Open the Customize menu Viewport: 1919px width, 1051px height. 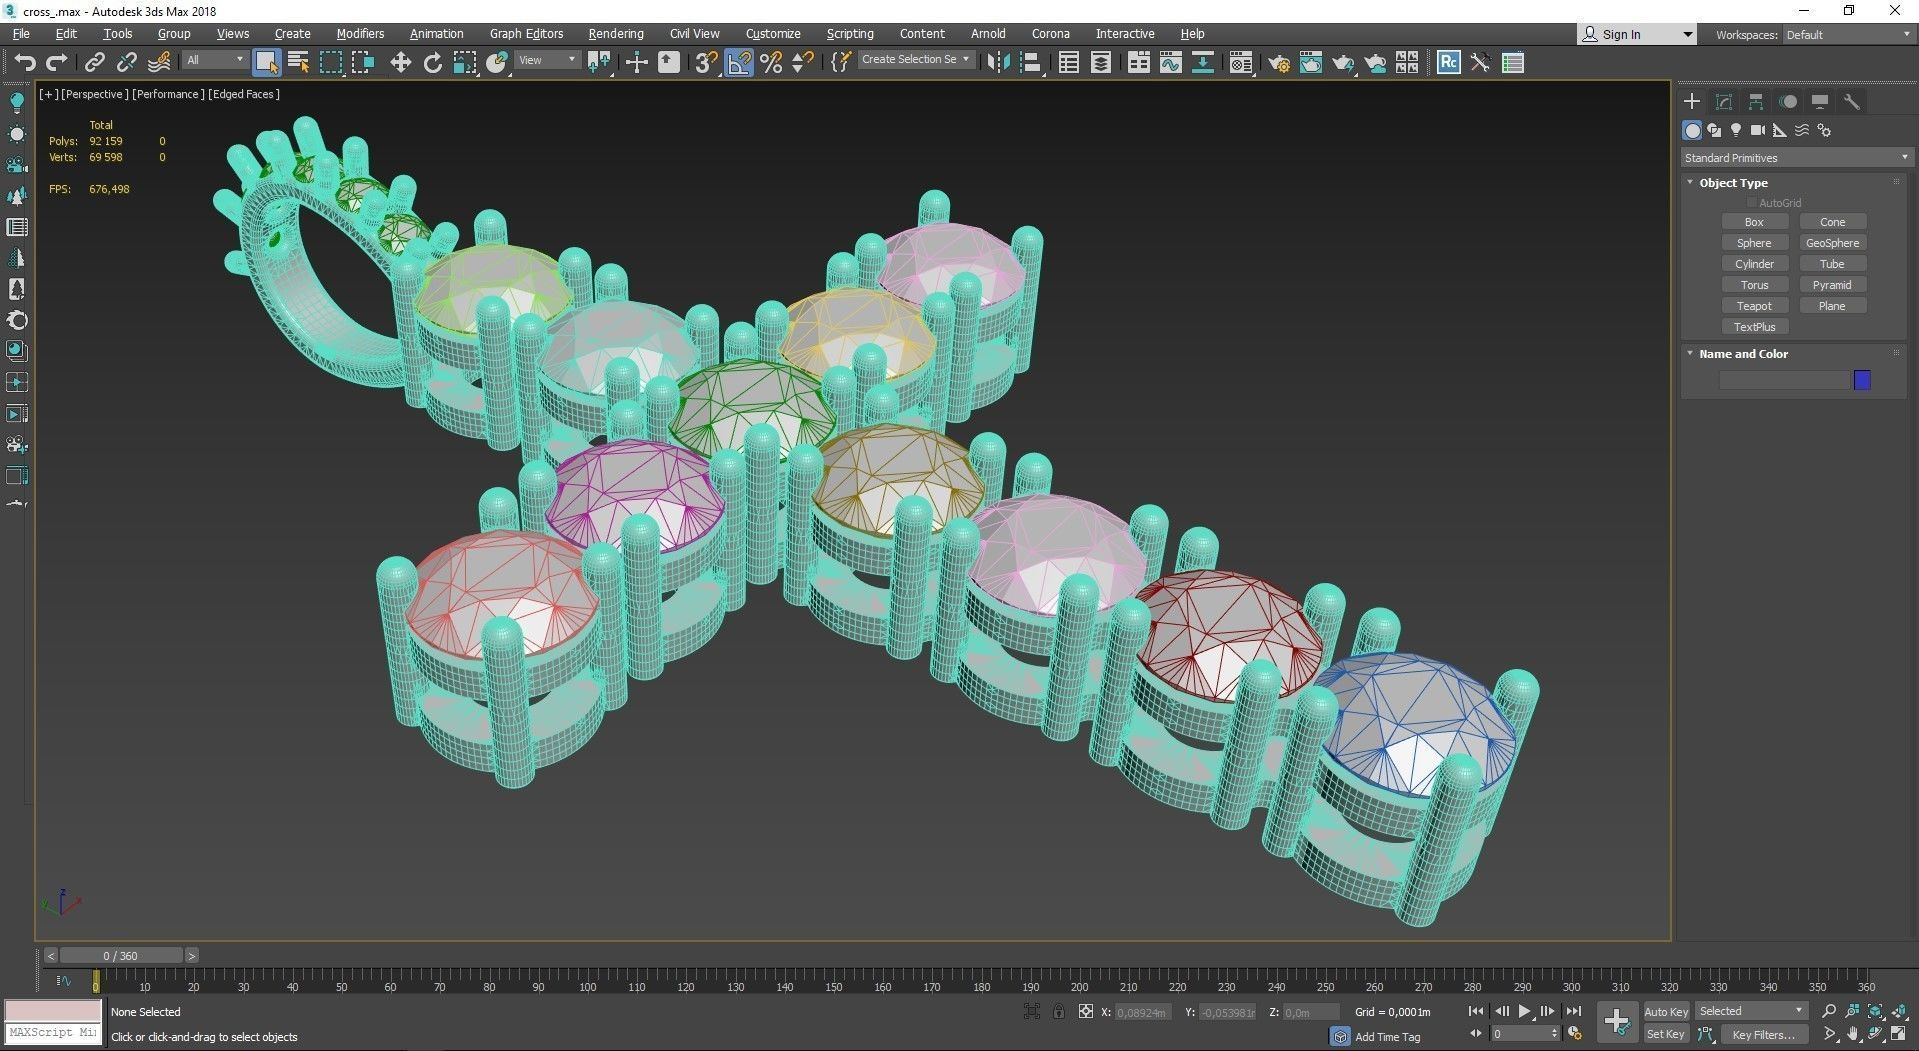tap(773, 34)
